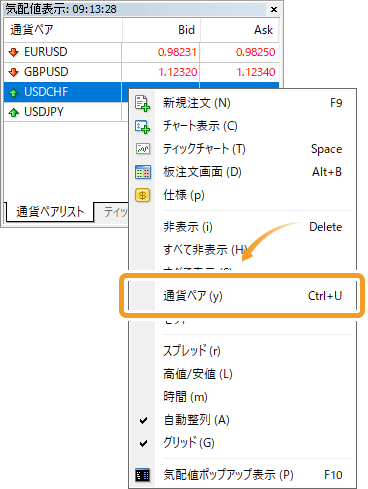Select すべて非表示 (H) menu entry
This screenshot has height=489, width=368.
click(242, 250)
